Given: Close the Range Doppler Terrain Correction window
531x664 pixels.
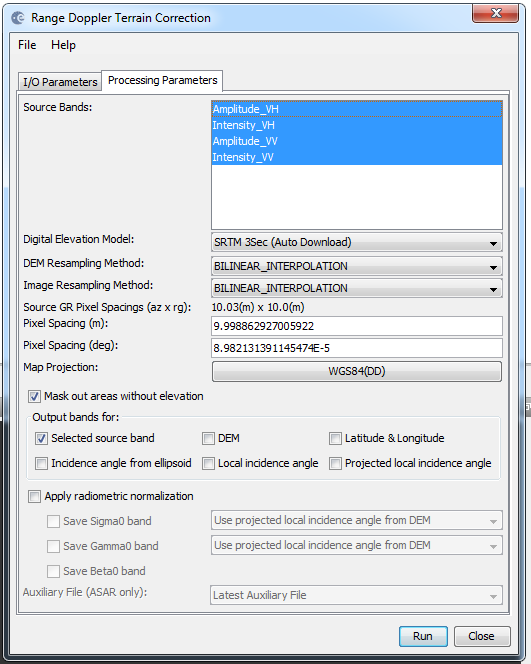Looking at the screenshot, I should point(495,14).
